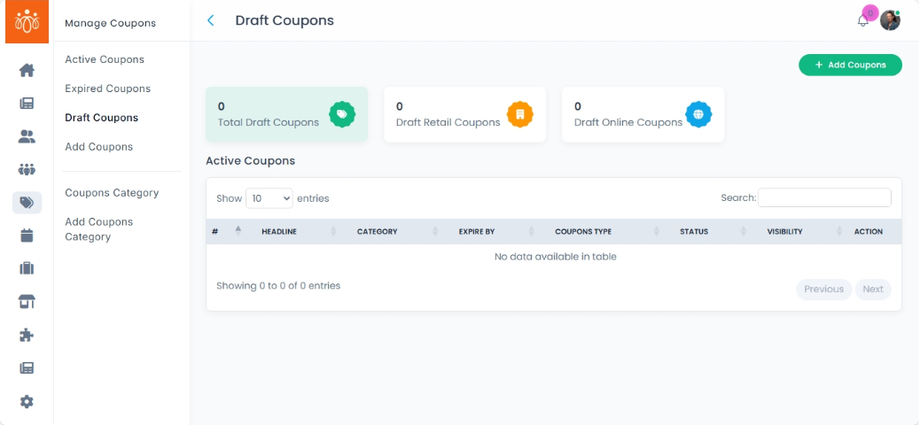
Task: Click the table Search input field
Action: coord(824,198)
